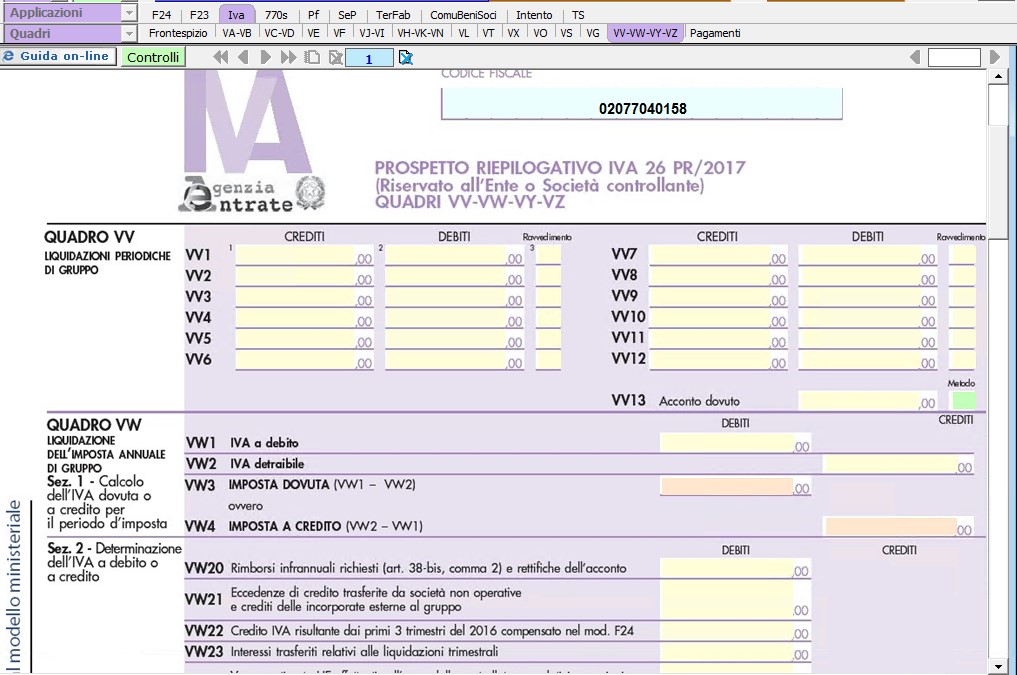Click the VV7 Crediti field
Screen dimensions: 1017x675
pos(718,255)
